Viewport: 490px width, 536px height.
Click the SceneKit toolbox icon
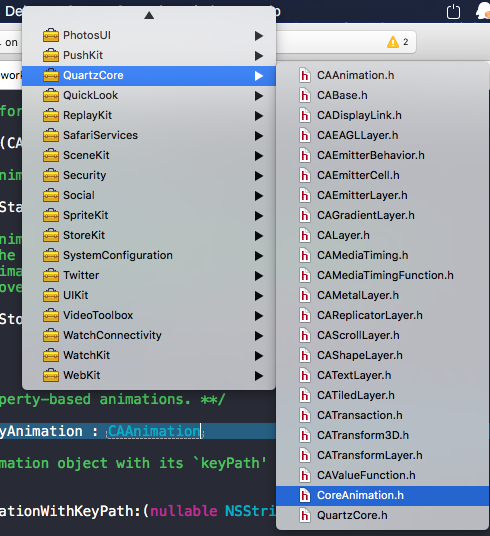click(x=51, y=156)
